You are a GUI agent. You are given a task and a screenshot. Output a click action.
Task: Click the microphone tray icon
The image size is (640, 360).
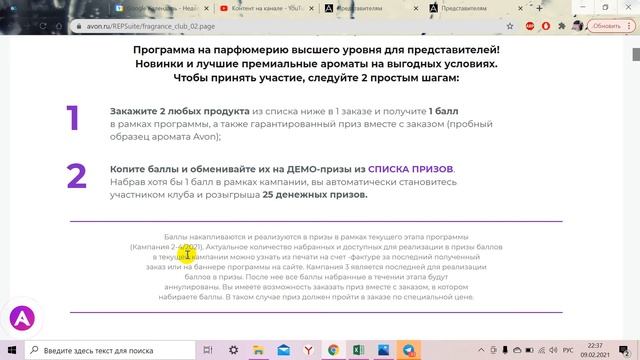click(505, 350)
